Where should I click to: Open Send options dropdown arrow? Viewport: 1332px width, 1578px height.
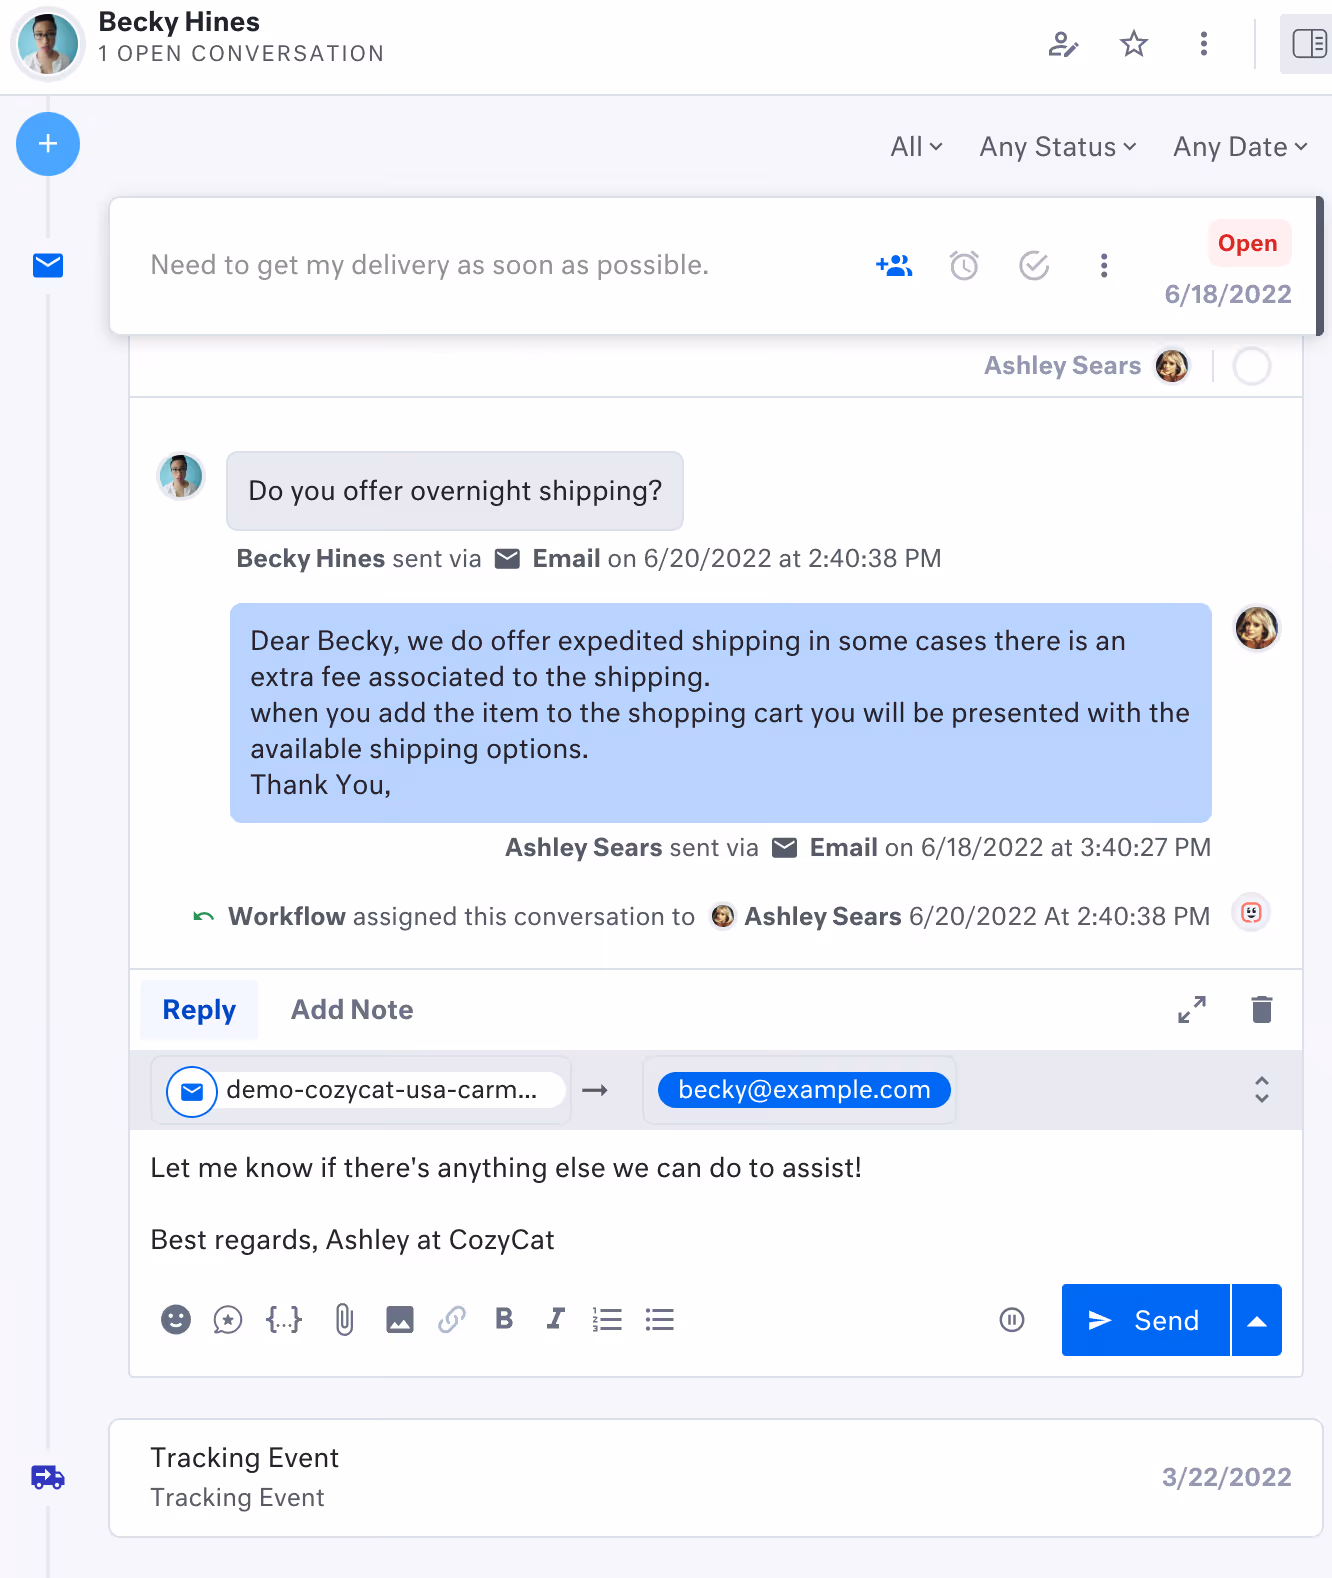1257,1320
